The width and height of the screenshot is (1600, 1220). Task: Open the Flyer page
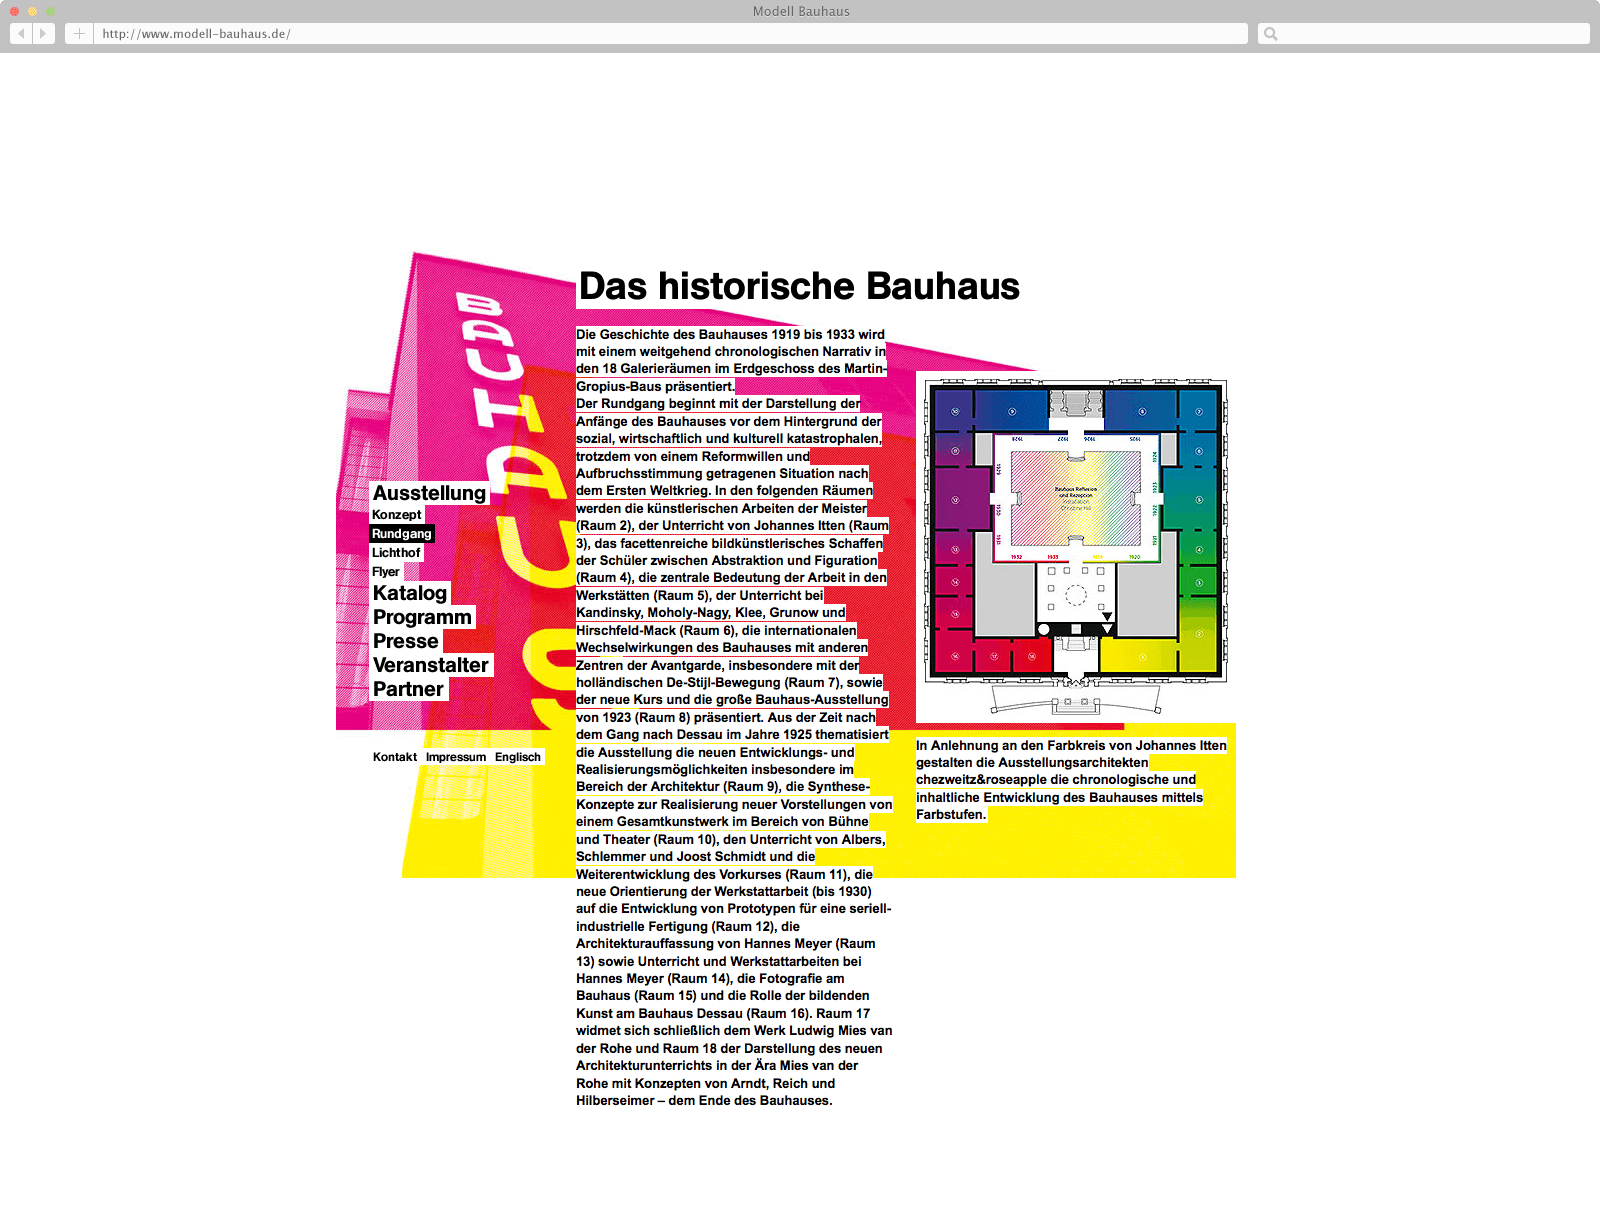tap(386, 572)
